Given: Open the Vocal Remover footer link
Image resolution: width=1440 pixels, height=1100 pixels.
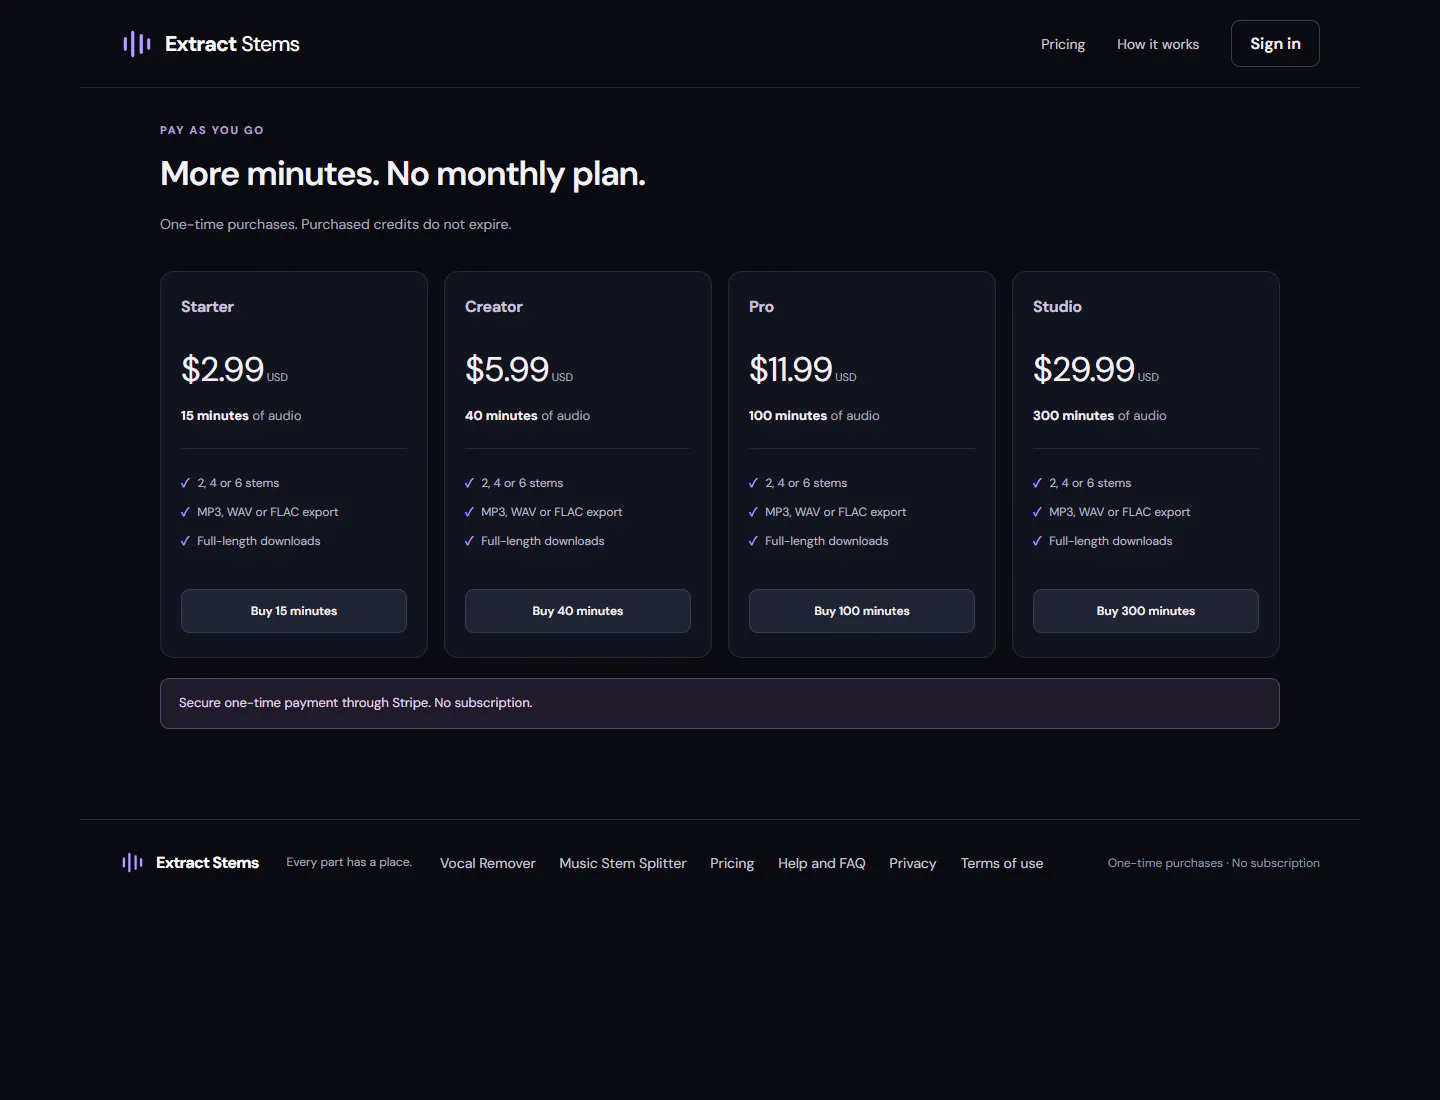Looking at the screenshot, I should click(x=488, y=863).
